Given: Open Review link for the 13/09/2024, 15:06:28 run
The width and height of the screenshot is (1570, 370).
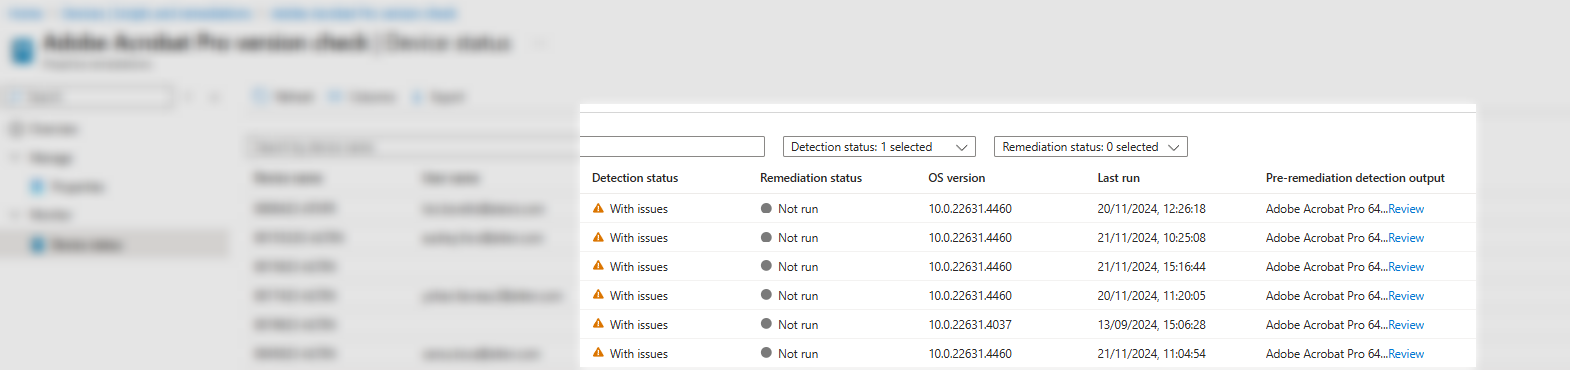Looking at the screenshot, I should pyautogui.click(x=1405, y=325).
